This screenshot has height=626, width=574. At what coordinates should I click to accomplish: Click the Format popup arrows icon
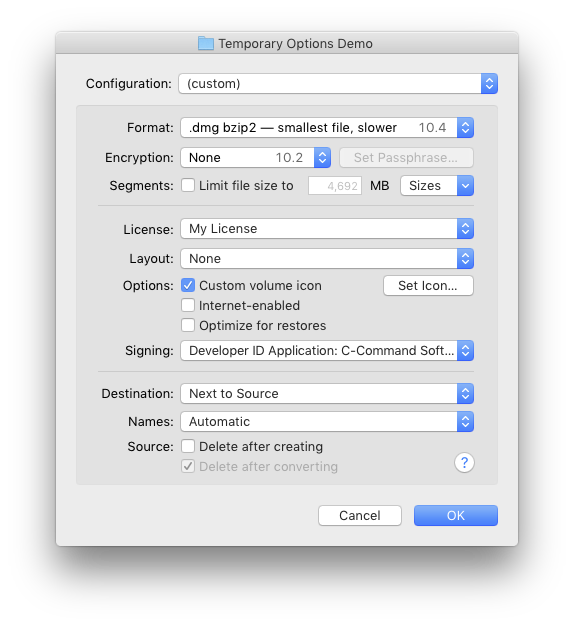(465, 128)
